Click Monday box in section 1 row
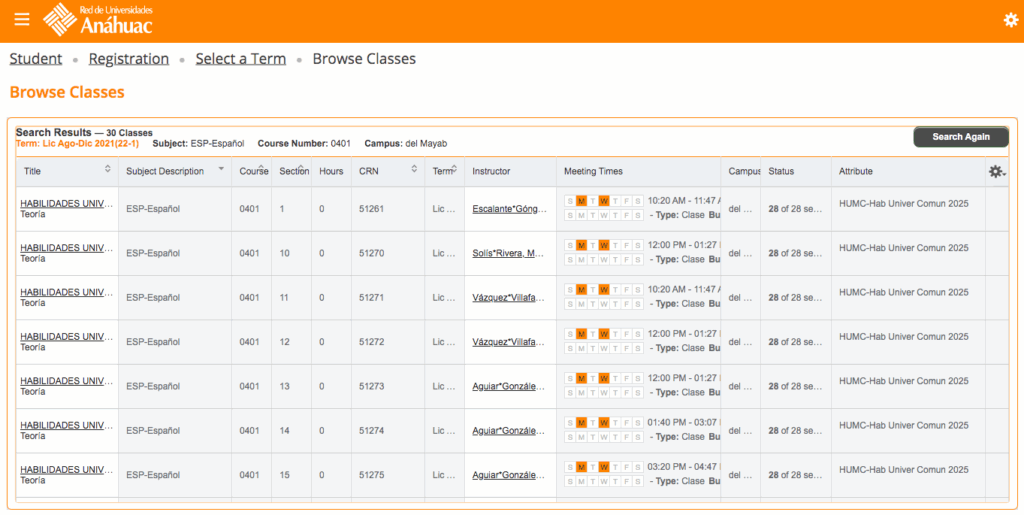 point(581,201)
